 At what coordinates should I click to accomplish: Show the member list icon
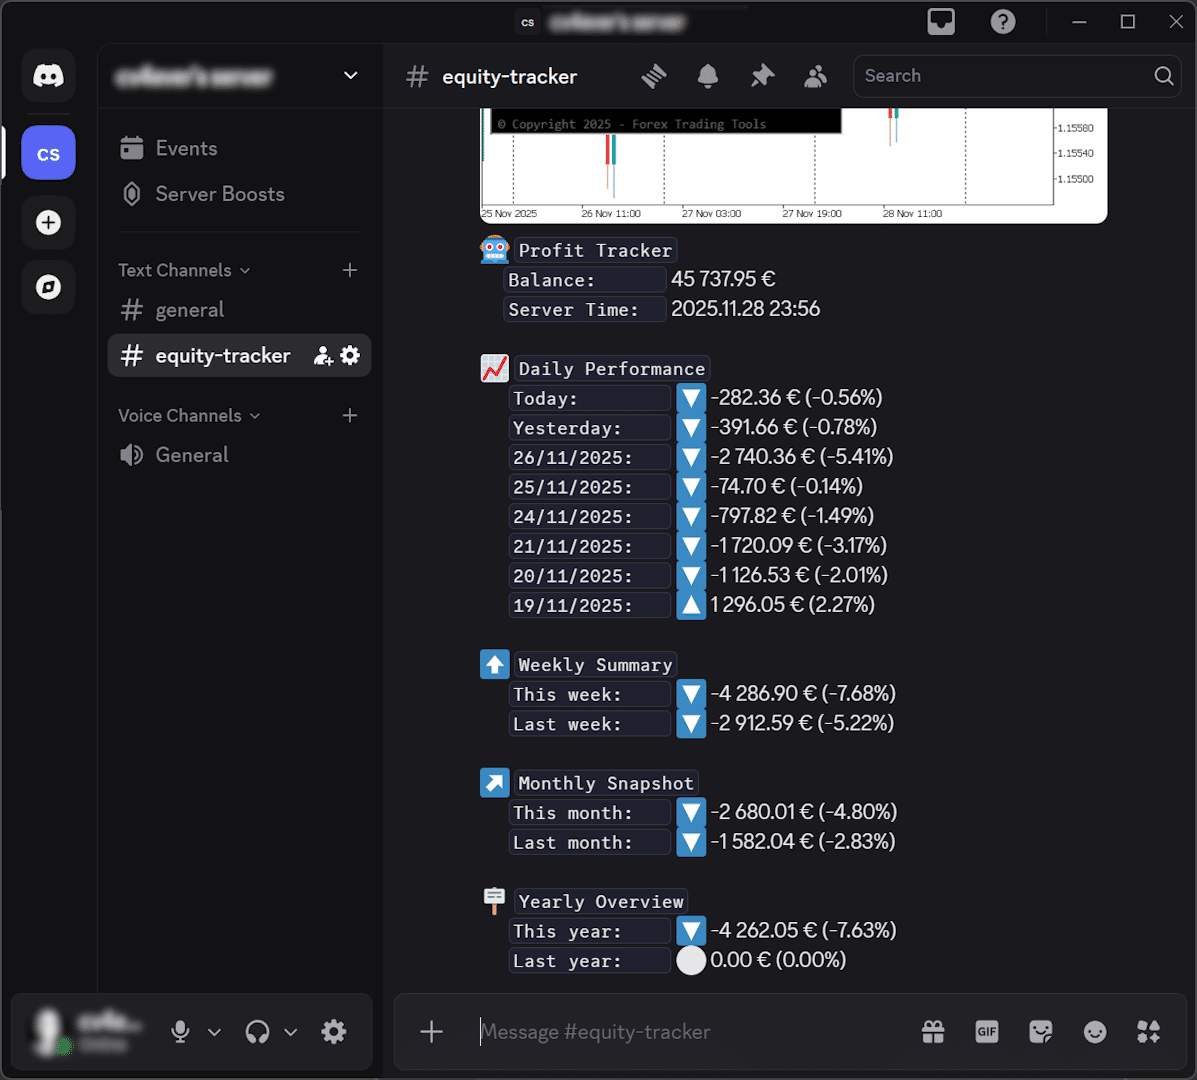click(816, 76)
